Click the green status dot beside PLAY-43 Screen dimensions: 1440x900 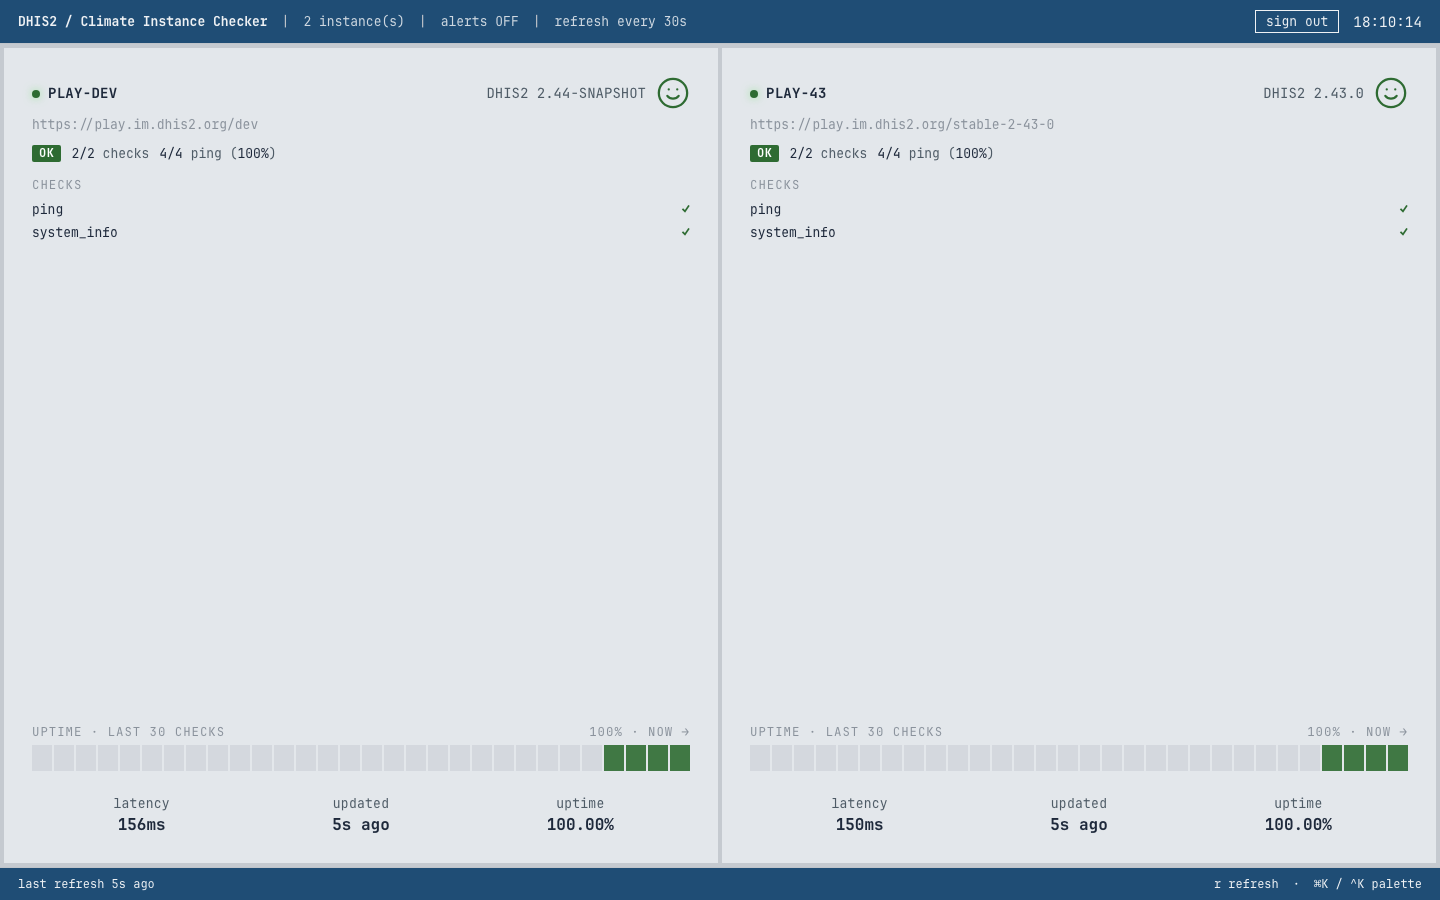coord(754,94)
